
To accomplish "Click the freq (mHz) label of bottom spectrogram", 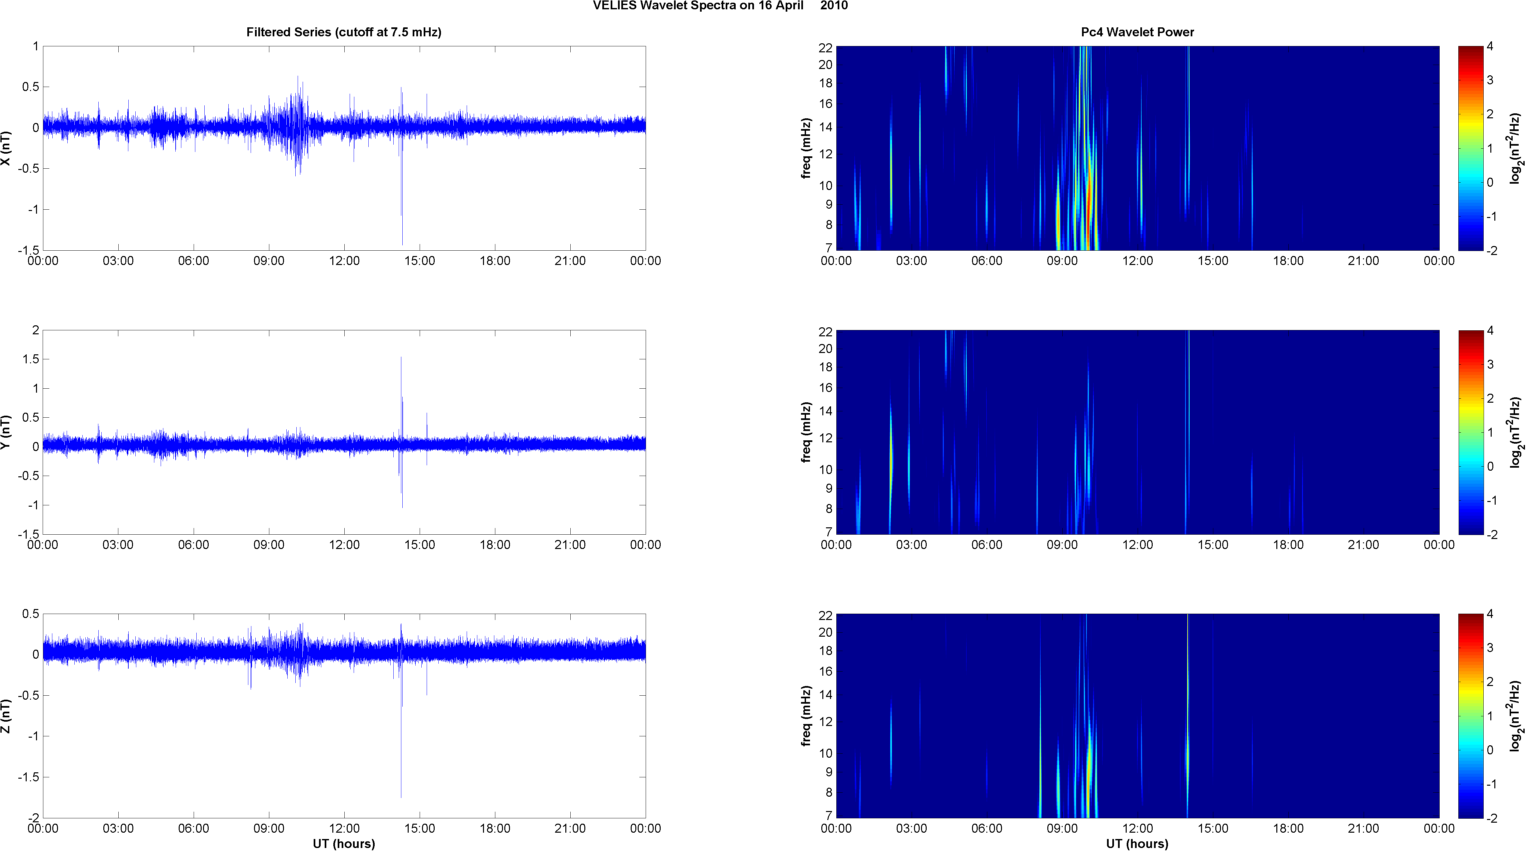I will [x=806, y=716].
